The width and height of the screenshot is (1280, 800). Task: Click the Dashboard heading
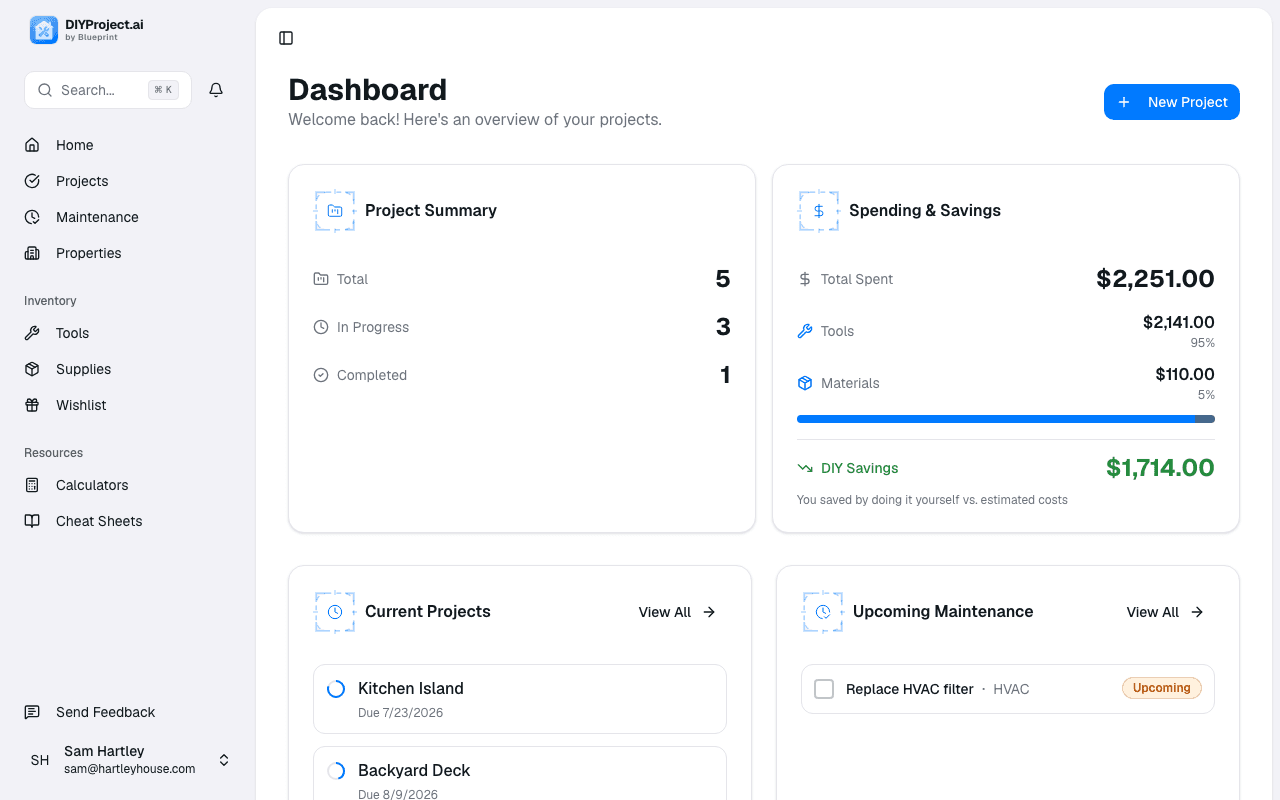pyautogui.click(x=368, y=89)
